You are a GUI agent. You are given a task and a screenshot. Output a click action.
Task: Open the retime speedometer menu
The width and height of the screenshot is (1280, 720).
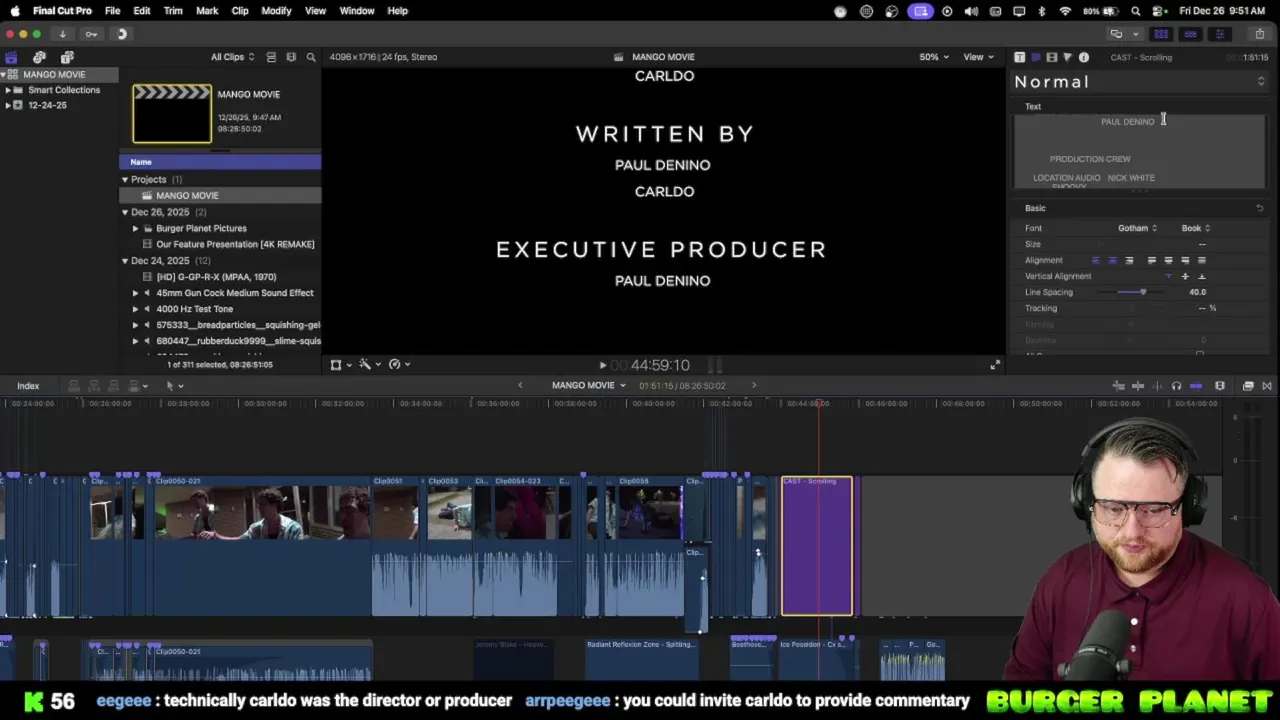(397, 365)
